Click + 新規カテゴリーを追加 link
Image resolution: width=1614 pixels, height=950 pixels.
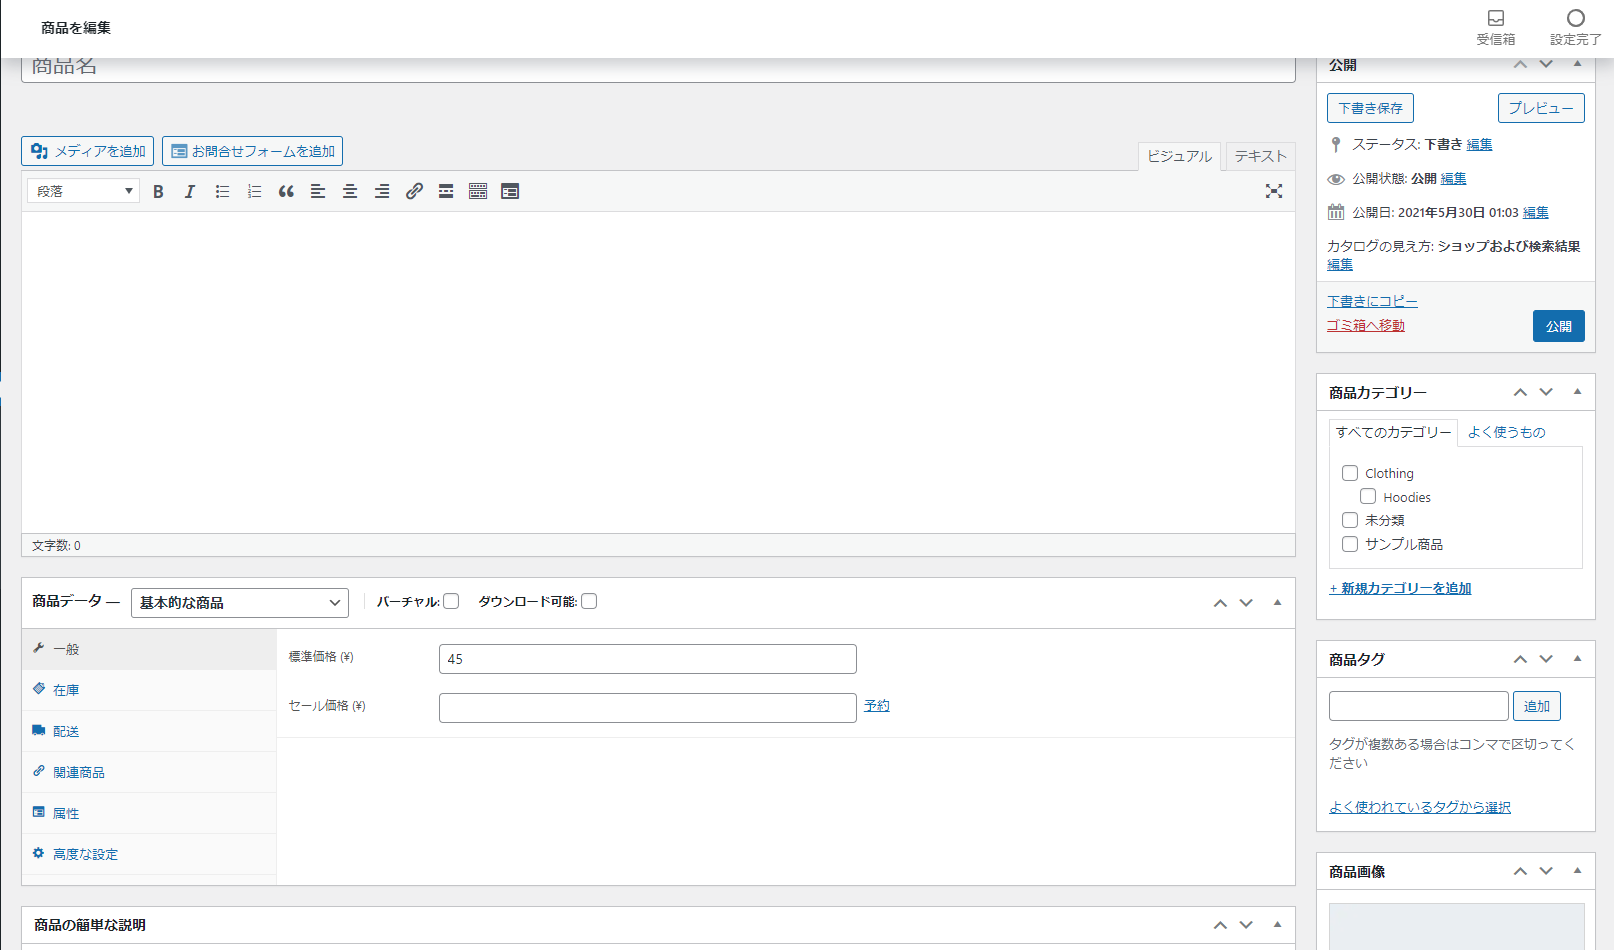[x=1400, y=588]
